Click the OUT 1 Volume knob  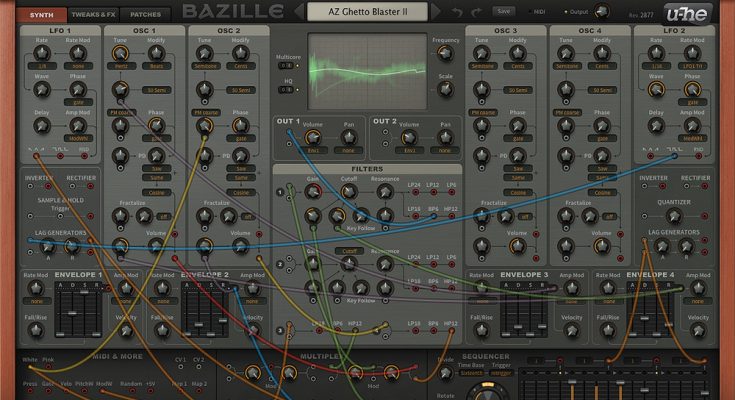point(315,138)
